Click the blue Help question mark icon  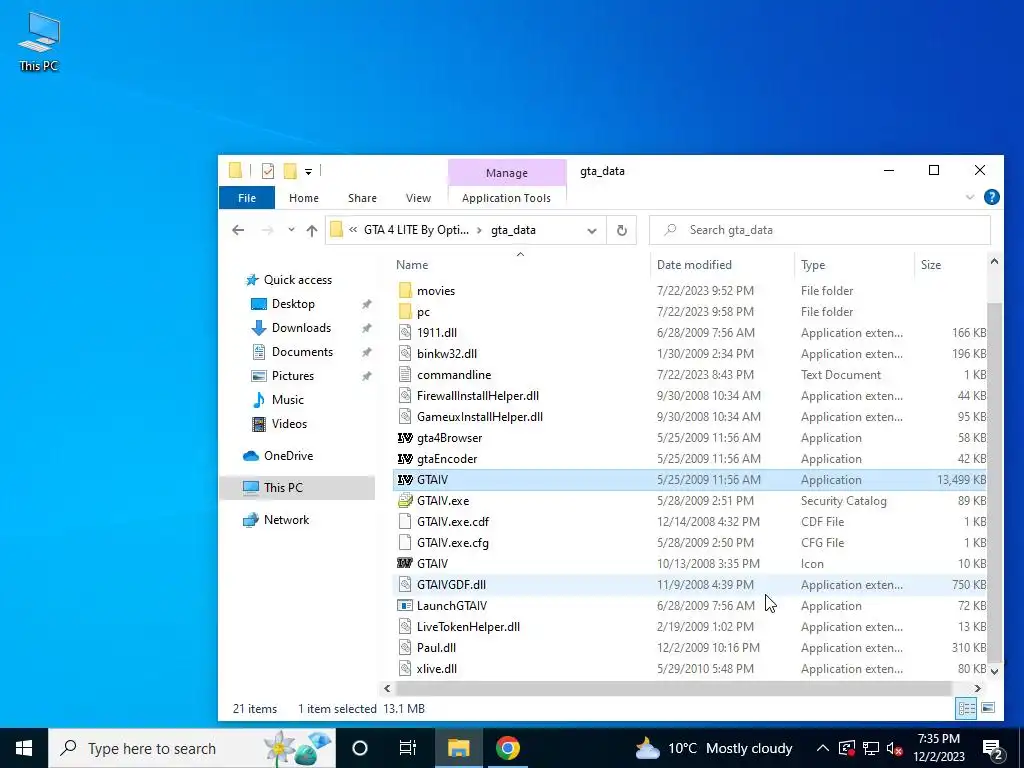[x=991, y=197]
